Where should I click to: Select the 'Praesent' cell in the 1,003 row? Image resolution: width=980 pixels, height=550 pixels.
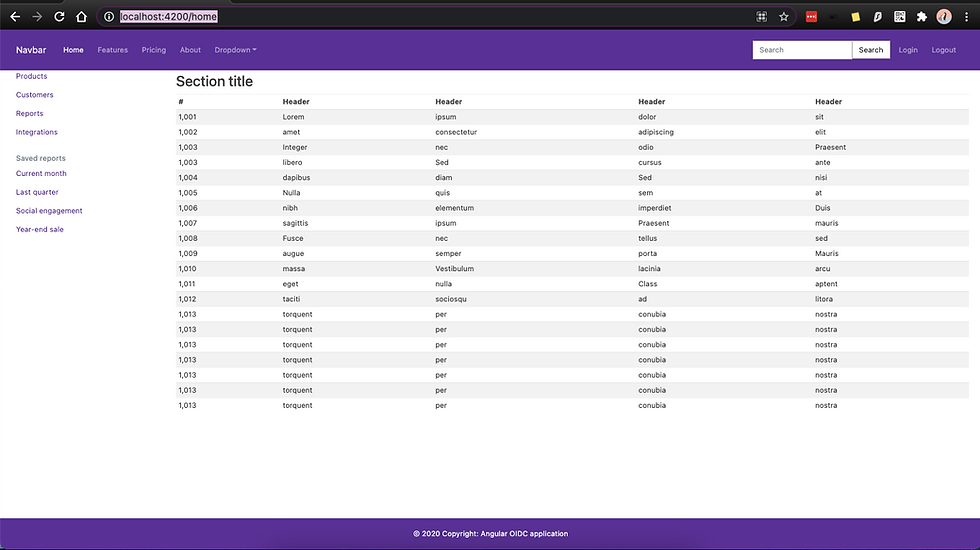point(831,148)
